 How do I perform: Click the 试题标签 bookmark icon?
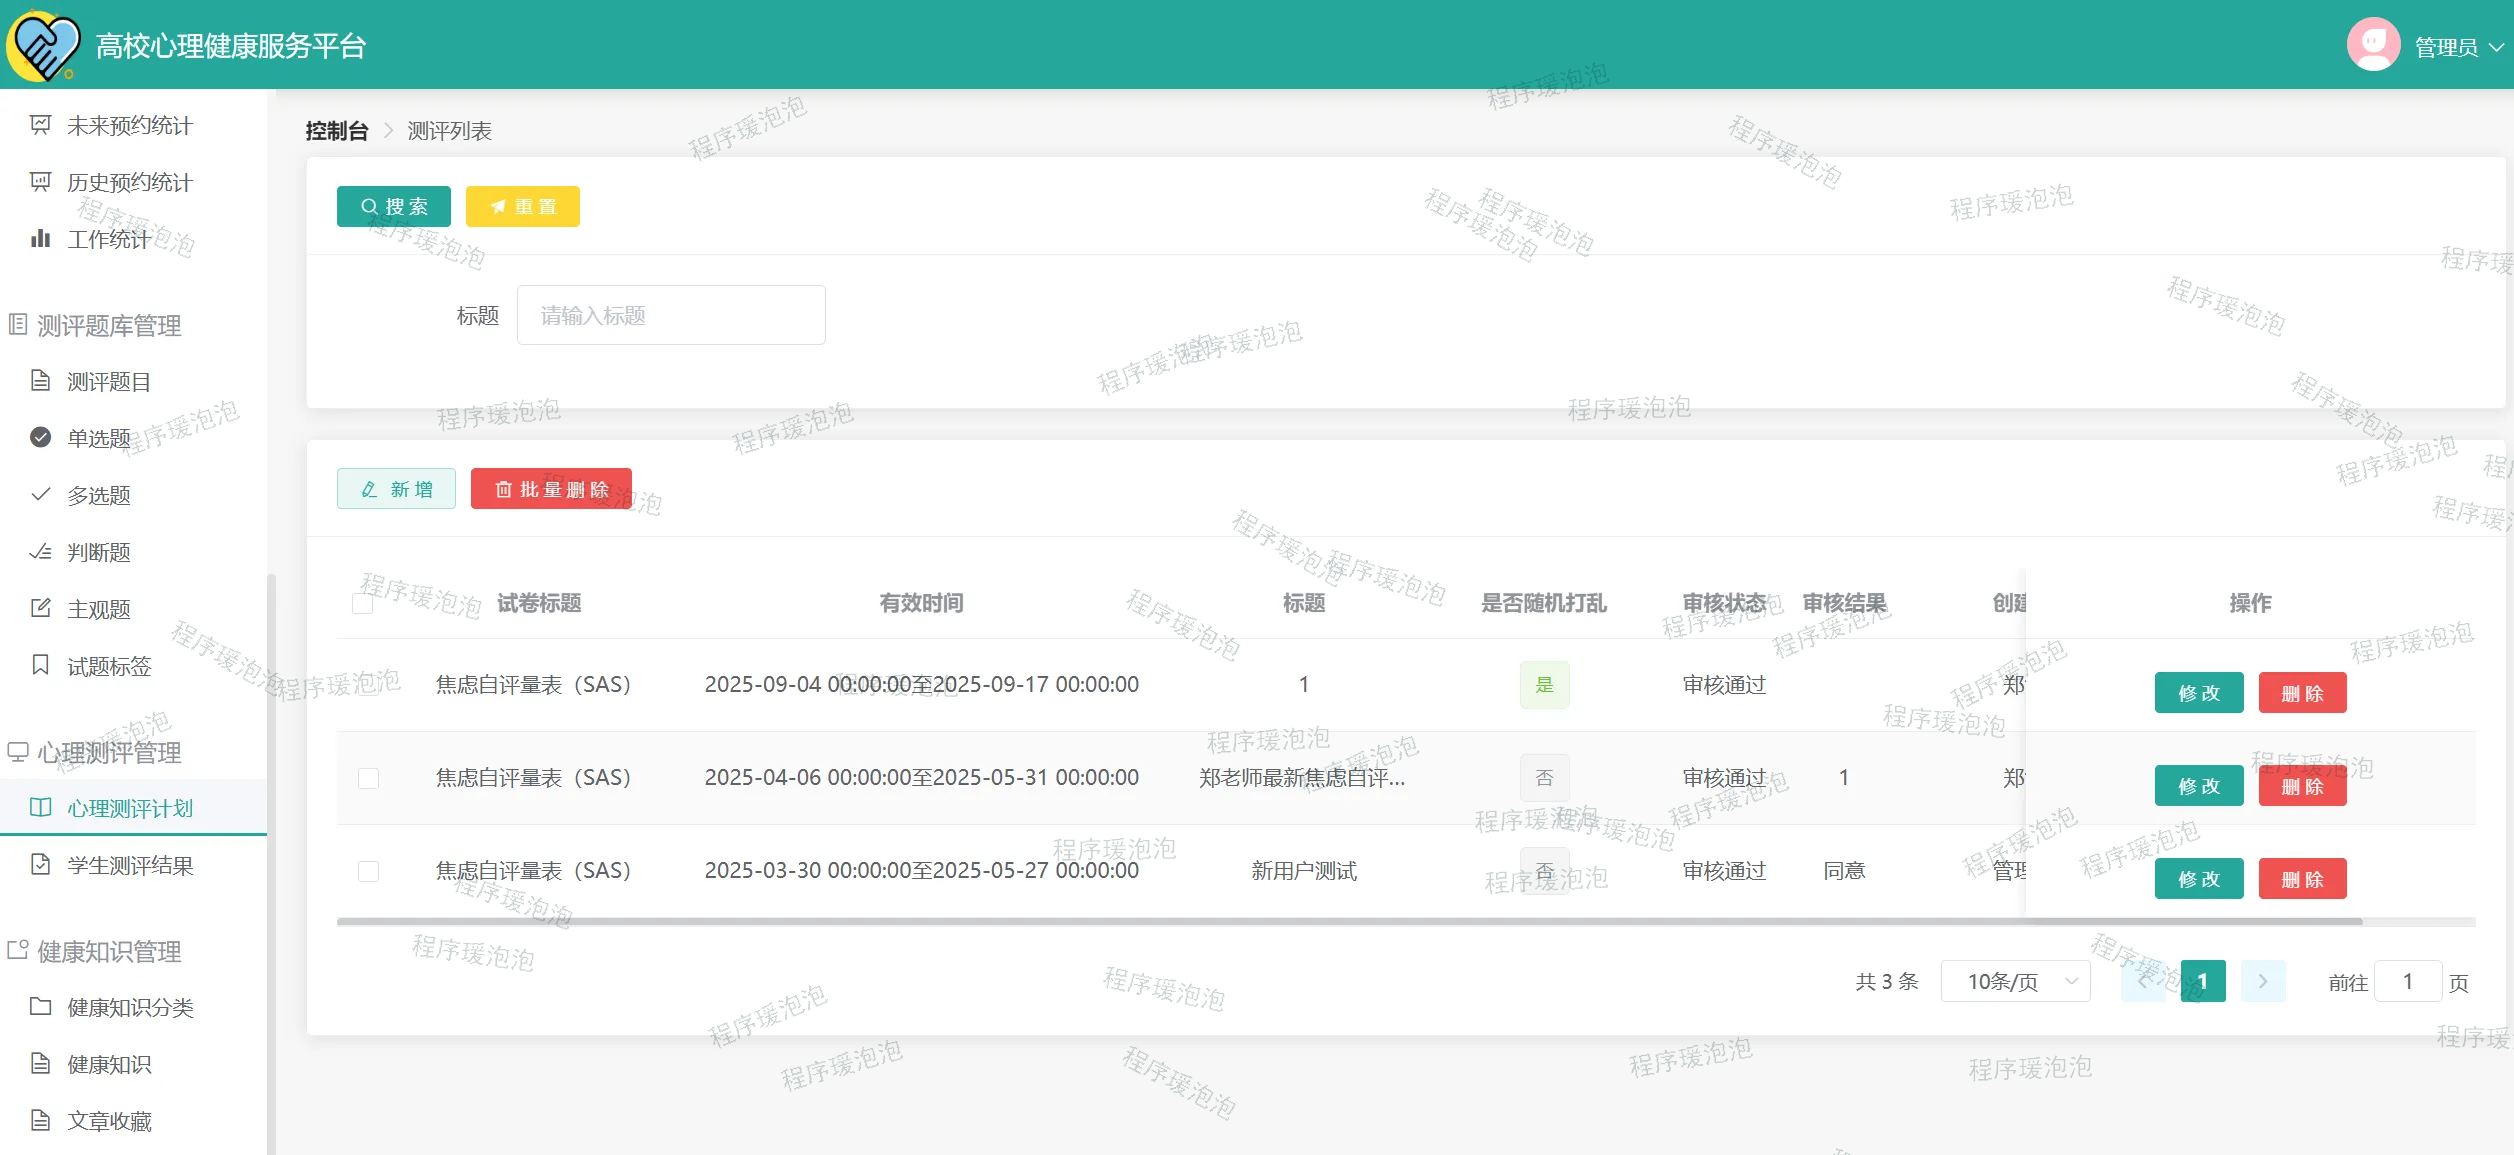click(40, 665)
